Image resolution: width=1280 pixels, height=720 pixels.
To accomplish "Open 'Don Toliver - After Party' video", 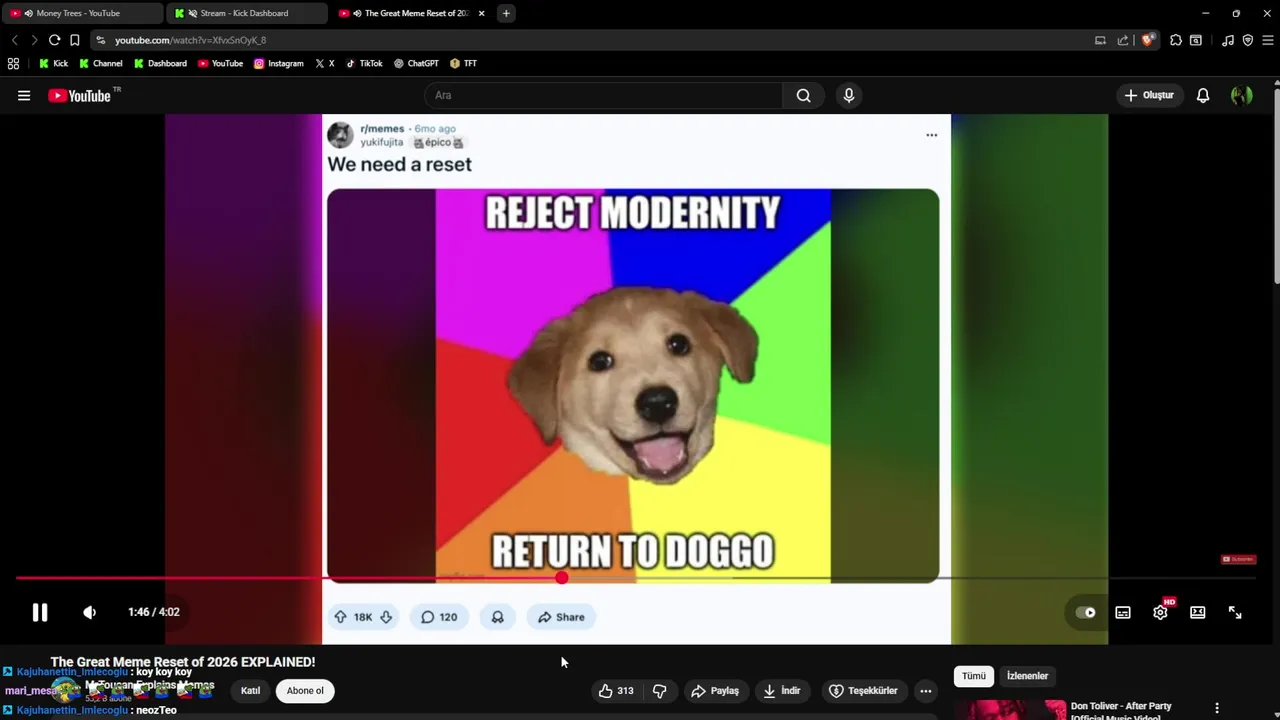I will [1120, 706].
